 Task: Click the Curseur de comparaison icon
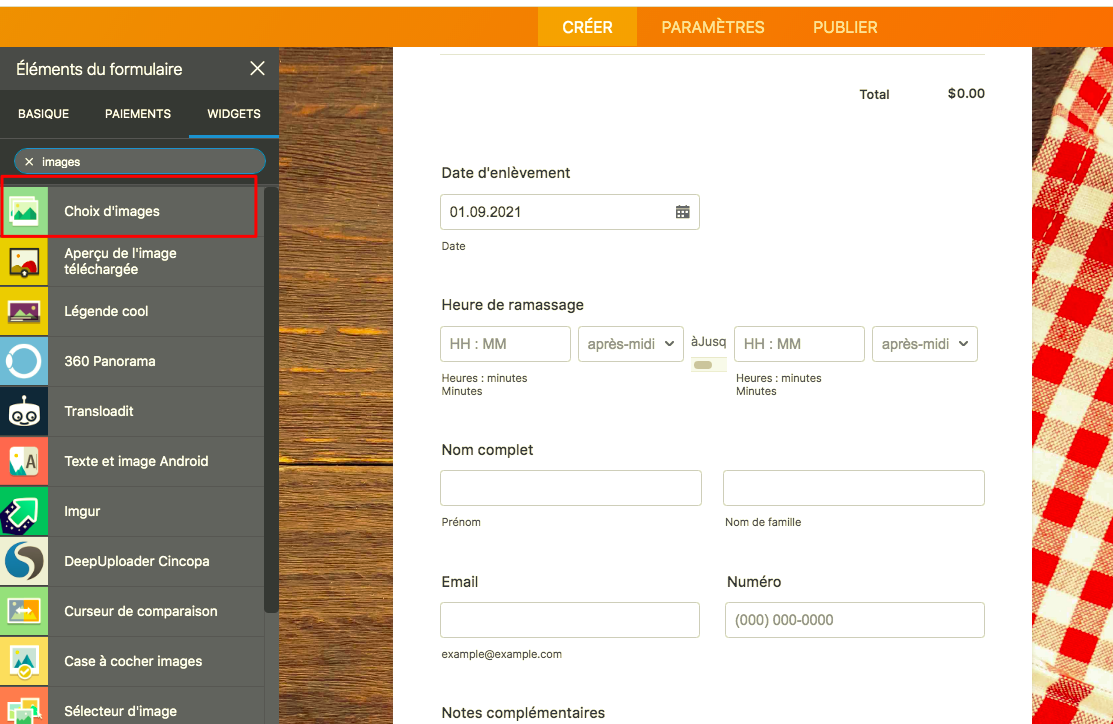(x=24, y=611)
